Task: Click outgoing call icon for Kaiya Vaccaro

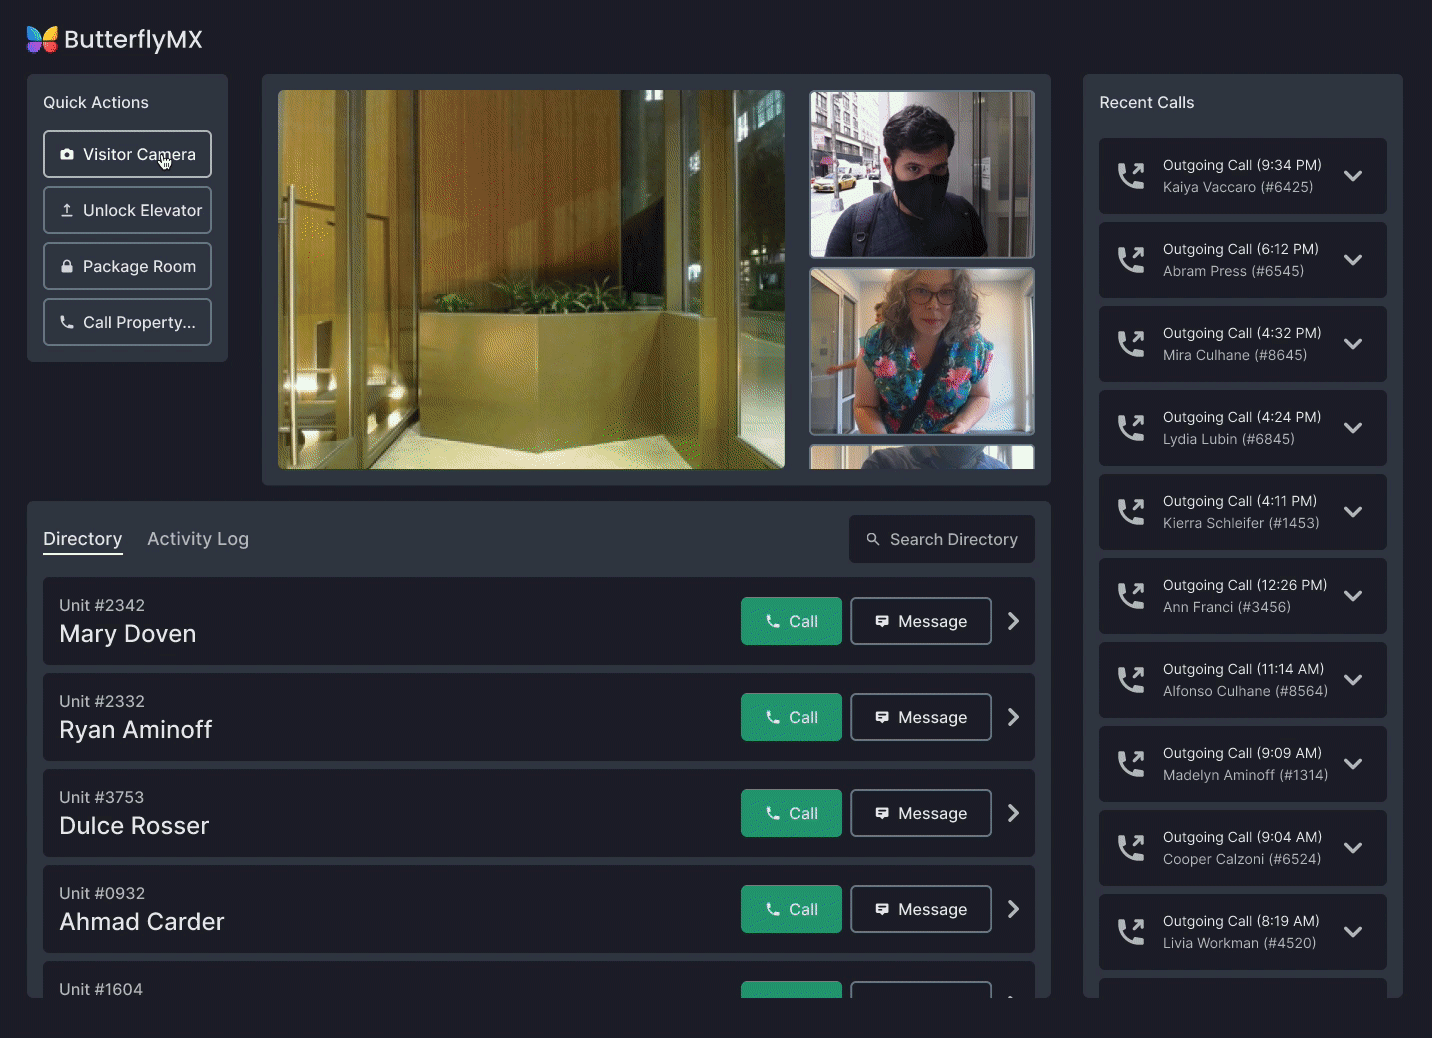Action: (1131, 176)
